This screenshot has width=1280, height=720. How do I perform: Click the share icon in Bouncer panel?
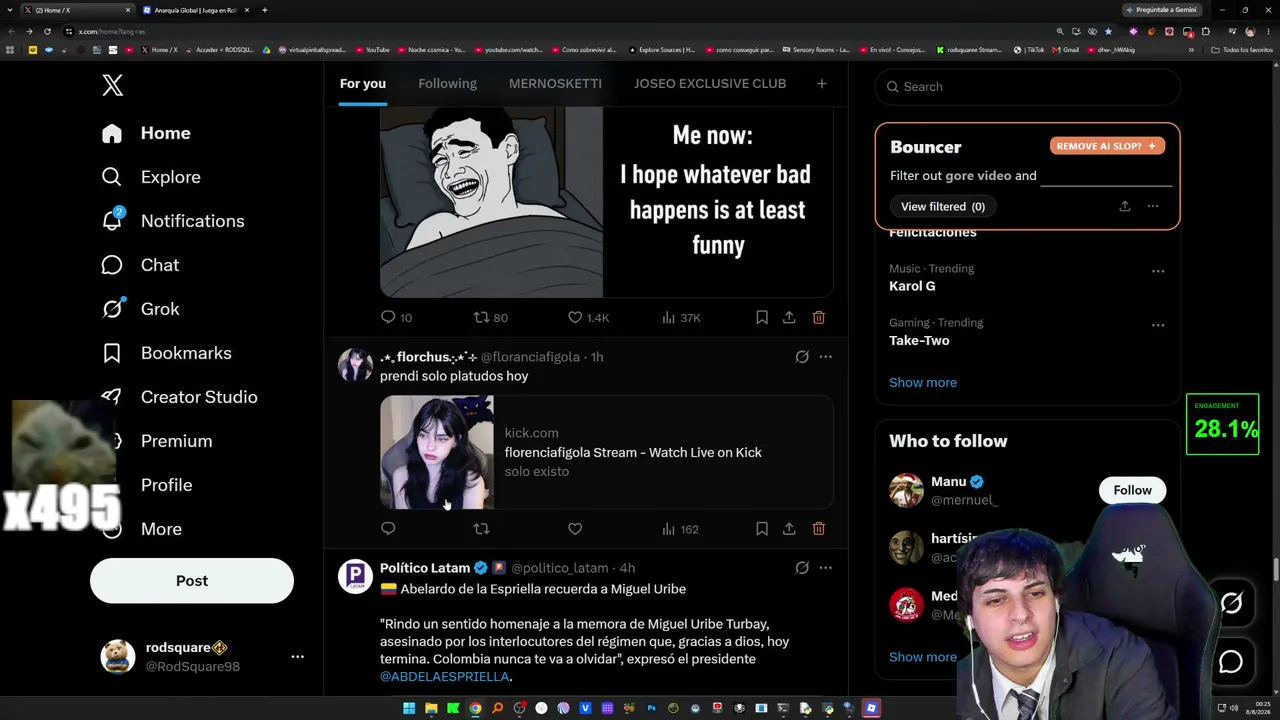1125,206
